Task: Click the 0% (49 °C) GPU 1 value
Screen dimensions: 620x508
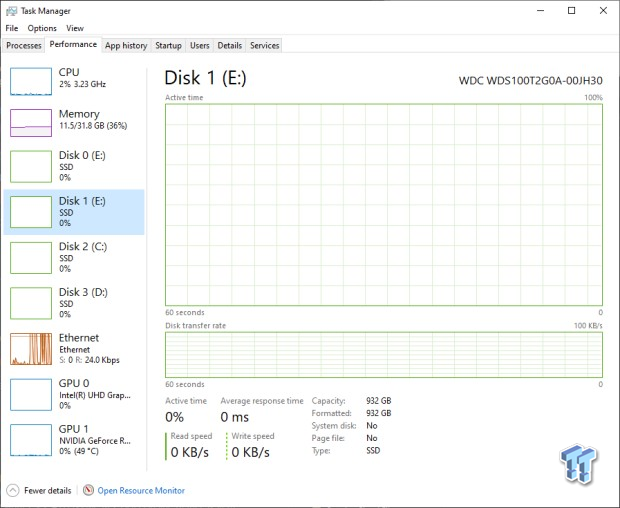Action: [79, 451]
